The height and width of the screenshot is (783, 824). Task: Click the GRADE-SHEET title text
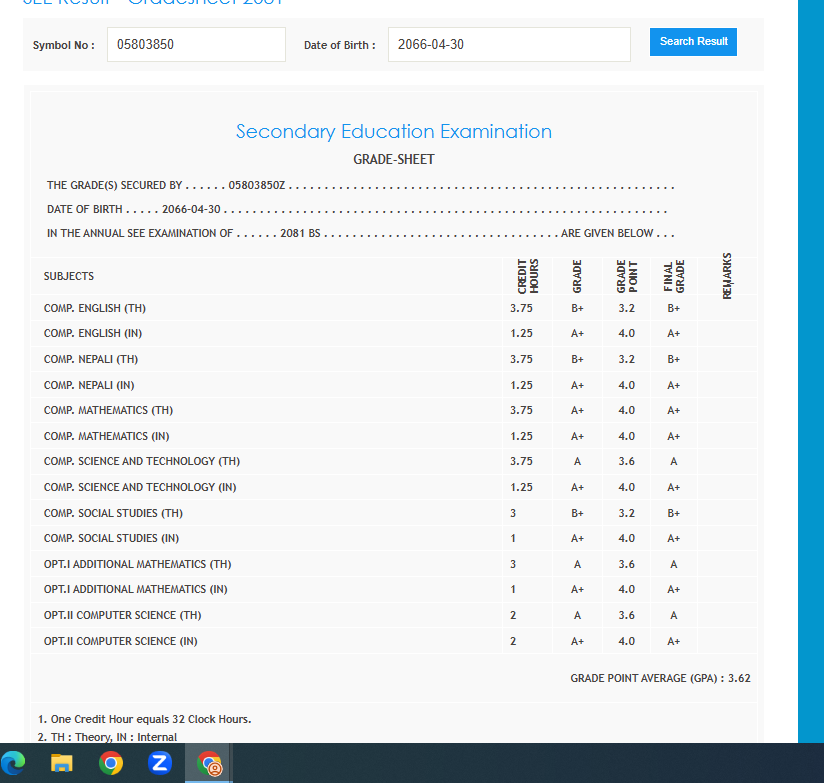[x=393, y=159]
